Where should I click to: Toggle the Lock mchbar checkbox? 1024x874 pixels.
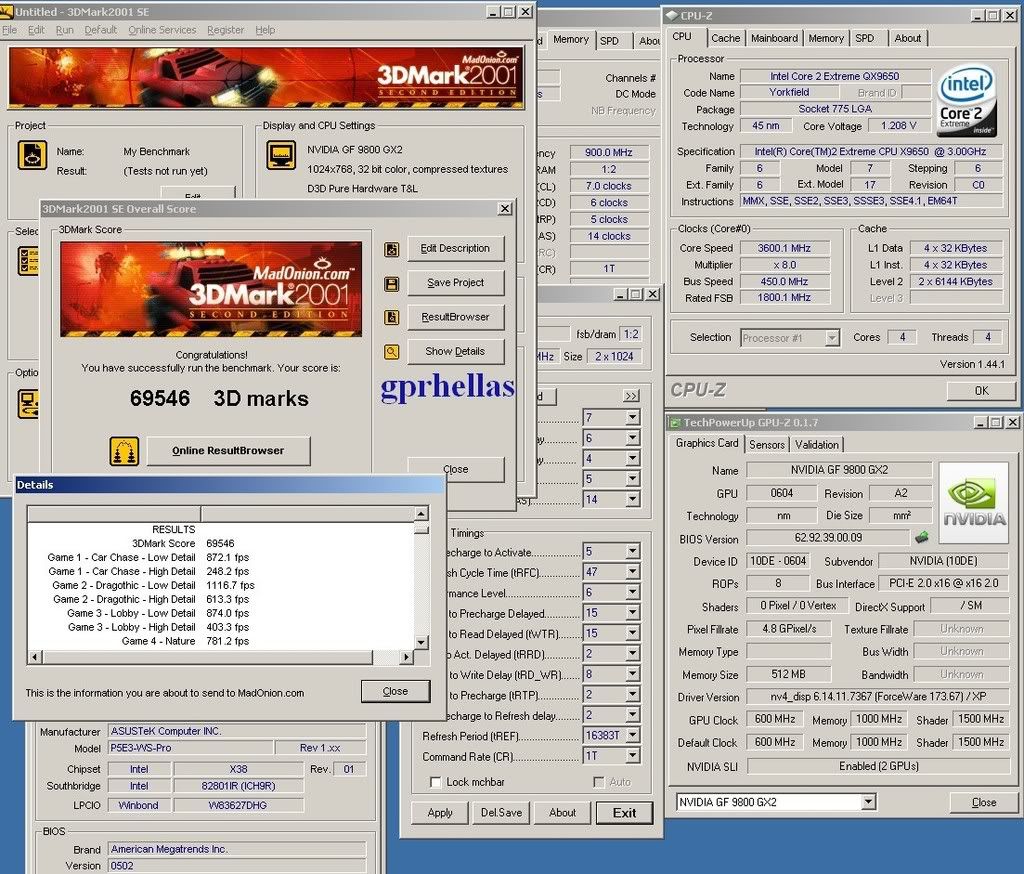(x=435, y=782)
